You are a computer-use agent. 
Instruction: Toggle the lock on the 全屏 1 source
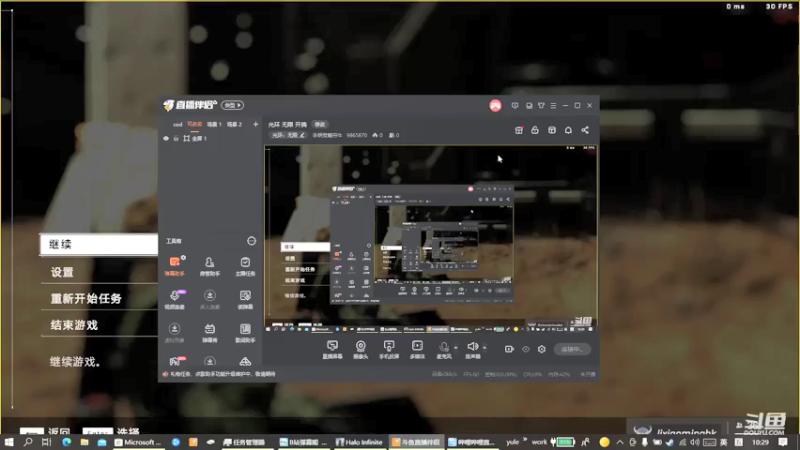[x=176, y=138]
